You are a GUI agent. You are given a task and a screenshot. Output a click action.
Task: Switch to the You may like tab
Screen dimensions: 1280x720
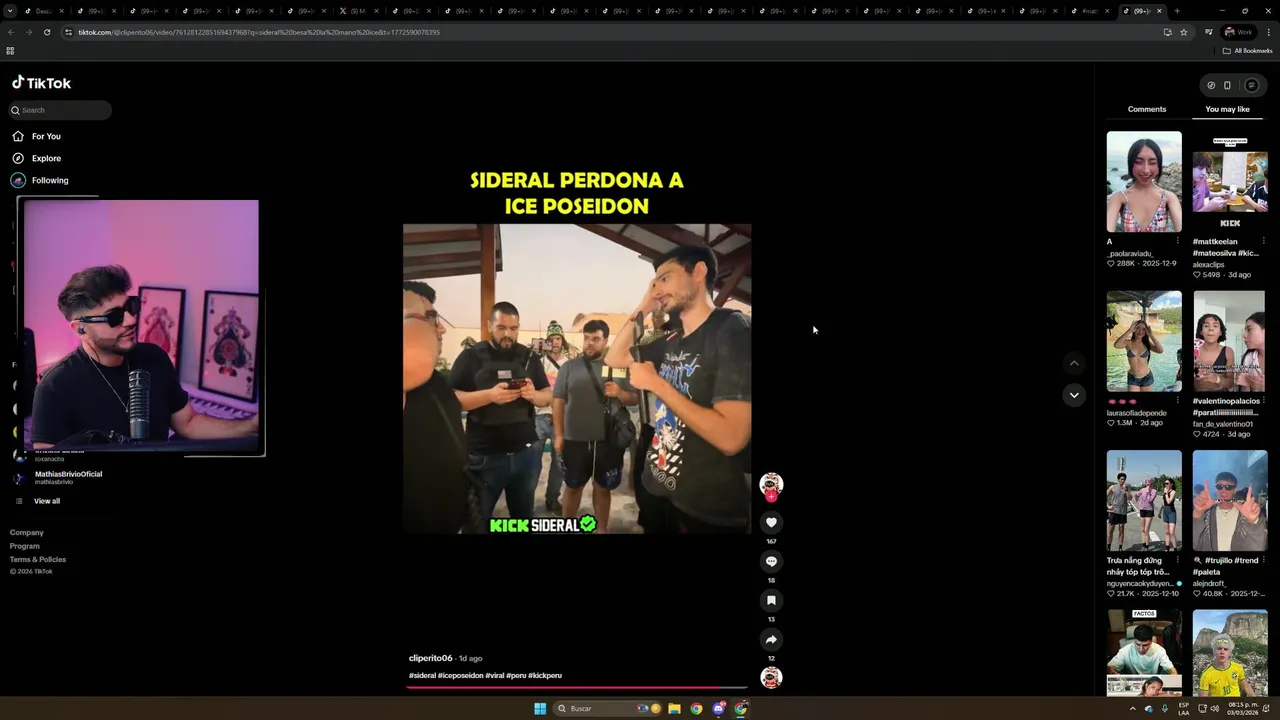(1227, 109)
